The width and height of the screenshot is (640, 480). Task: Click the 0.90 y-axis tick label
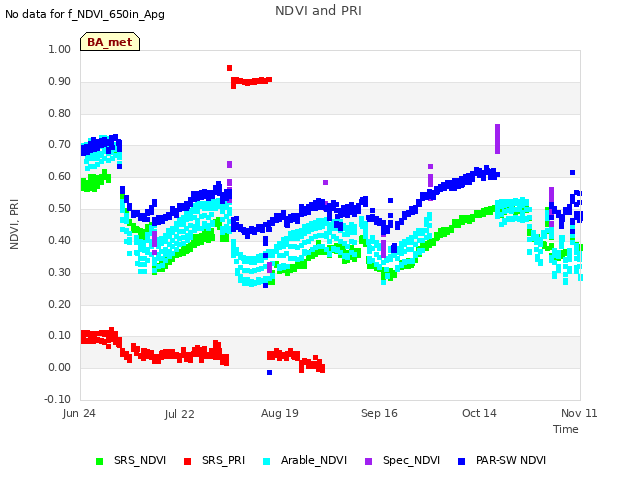pos(60,81)
